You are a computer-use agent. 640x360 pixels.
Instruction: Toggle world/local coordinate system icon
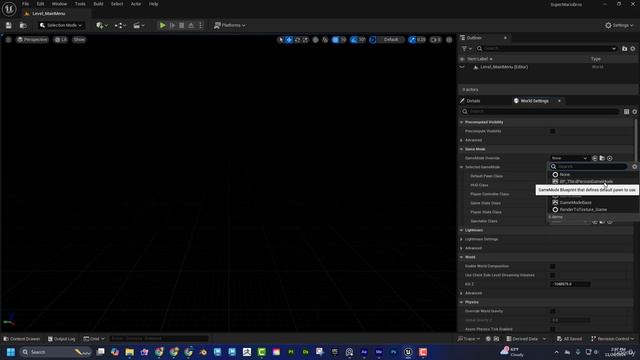tap(316, 40)
